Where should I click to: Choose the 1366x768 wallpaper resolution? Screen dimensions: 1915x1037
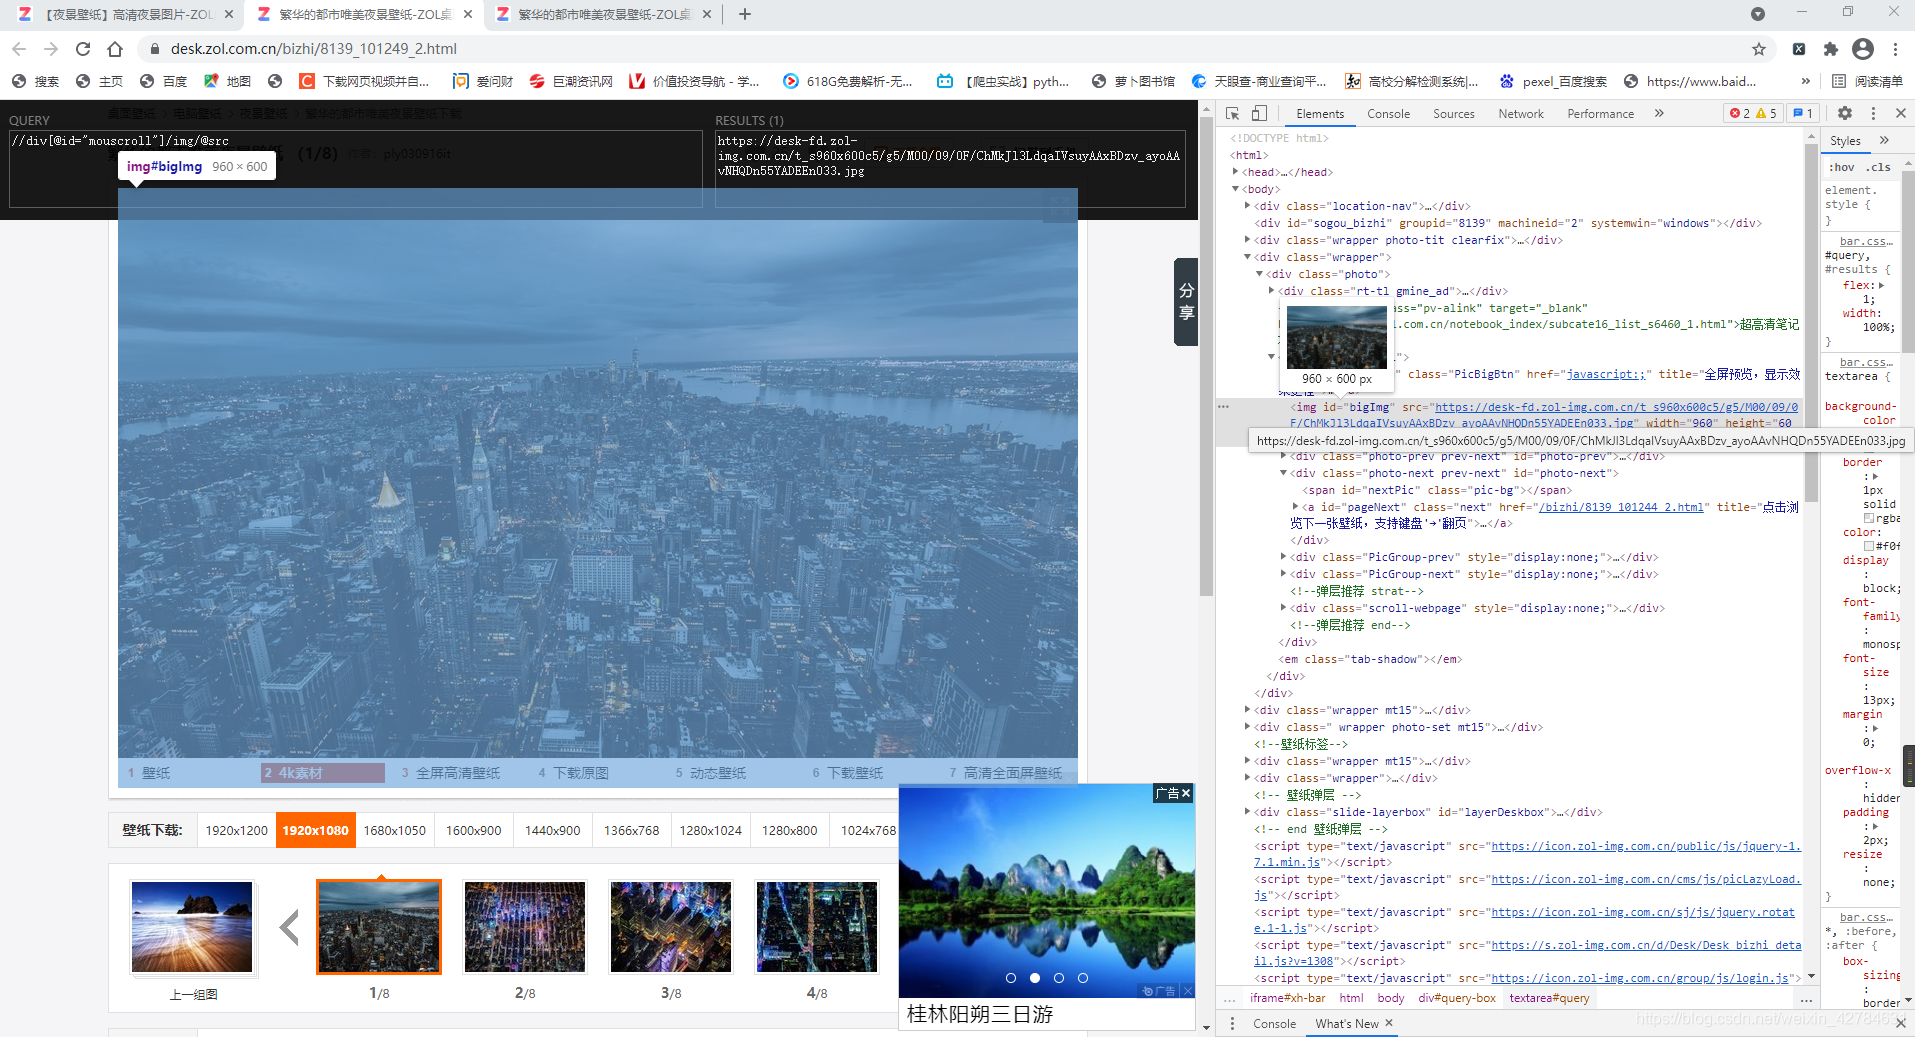tap(632, 830)
